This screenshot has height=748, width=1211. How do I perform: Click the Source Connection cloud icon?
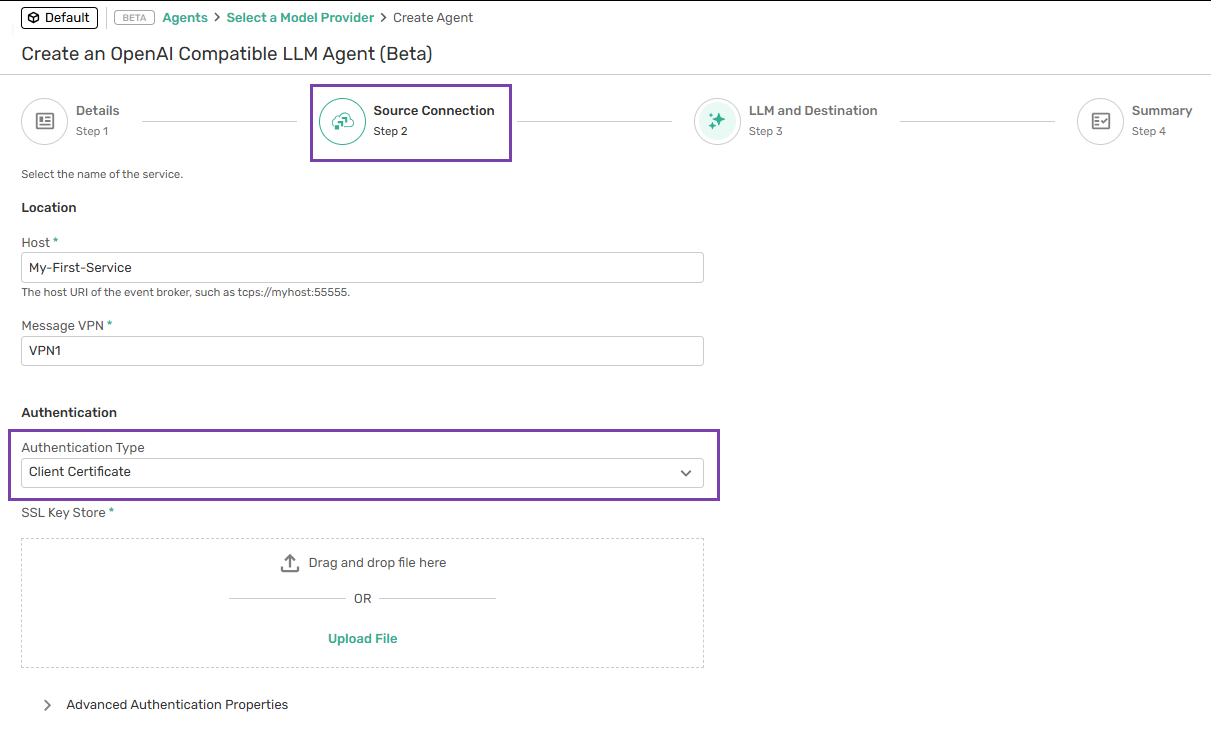click(342, 121)
